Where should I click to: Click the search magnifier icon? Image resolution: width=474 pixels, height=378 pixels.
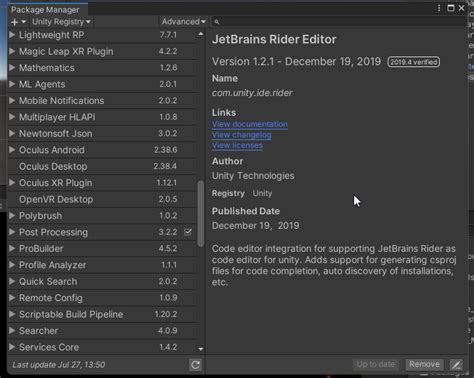tap(217, 22)
